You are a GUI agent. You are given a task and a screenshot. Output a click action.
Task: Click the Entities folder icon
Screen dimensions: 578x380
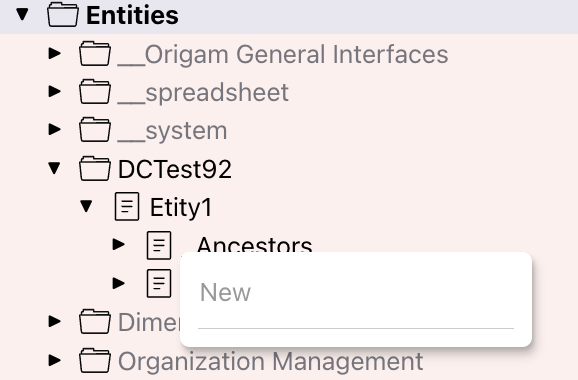pyautogui.click(x=63, y=15)
